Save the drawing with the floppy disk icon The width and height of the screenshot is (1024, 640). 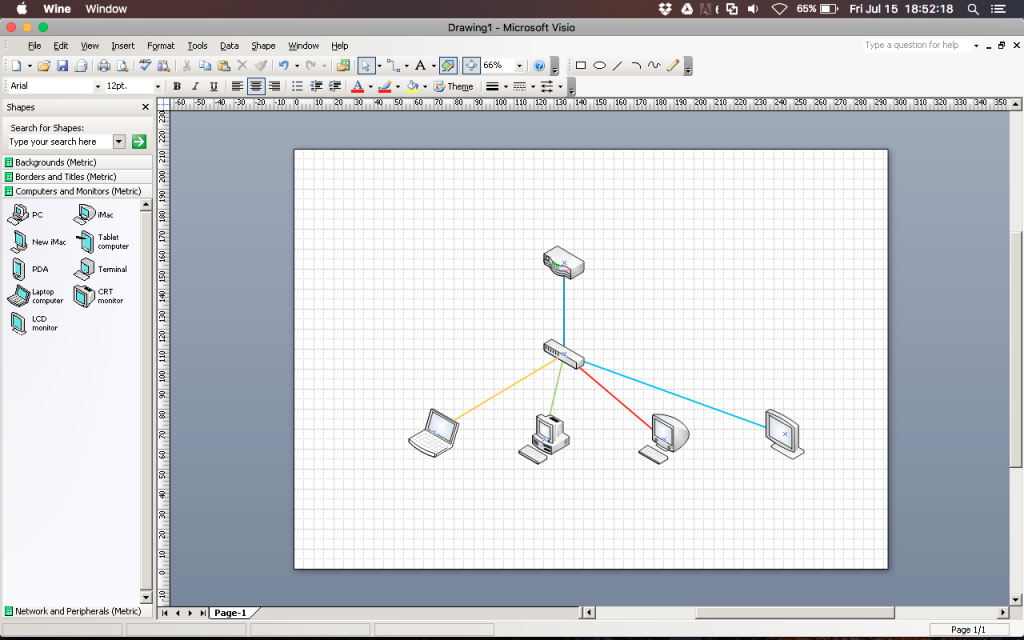click(62, 65)
